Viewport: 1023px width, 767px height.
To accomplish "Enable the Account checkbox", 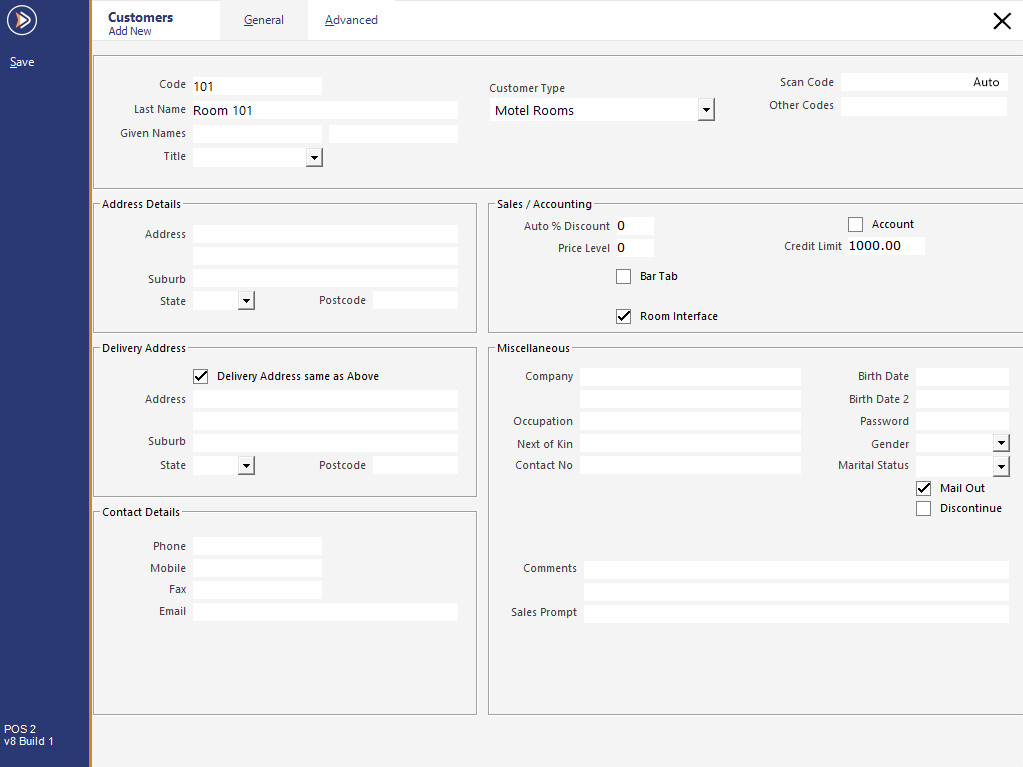I will pos(855,224).
